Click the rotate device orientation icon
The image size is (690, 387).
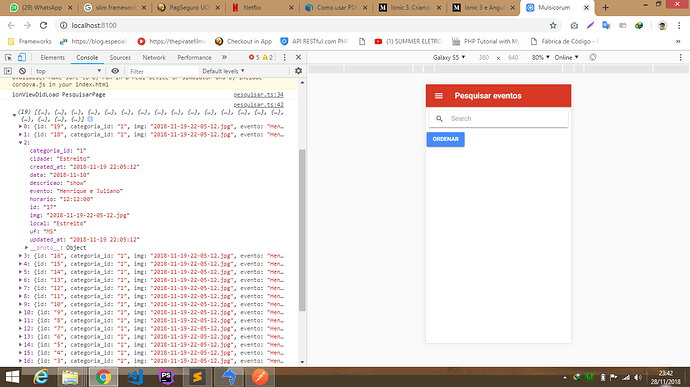pos(593,57)
